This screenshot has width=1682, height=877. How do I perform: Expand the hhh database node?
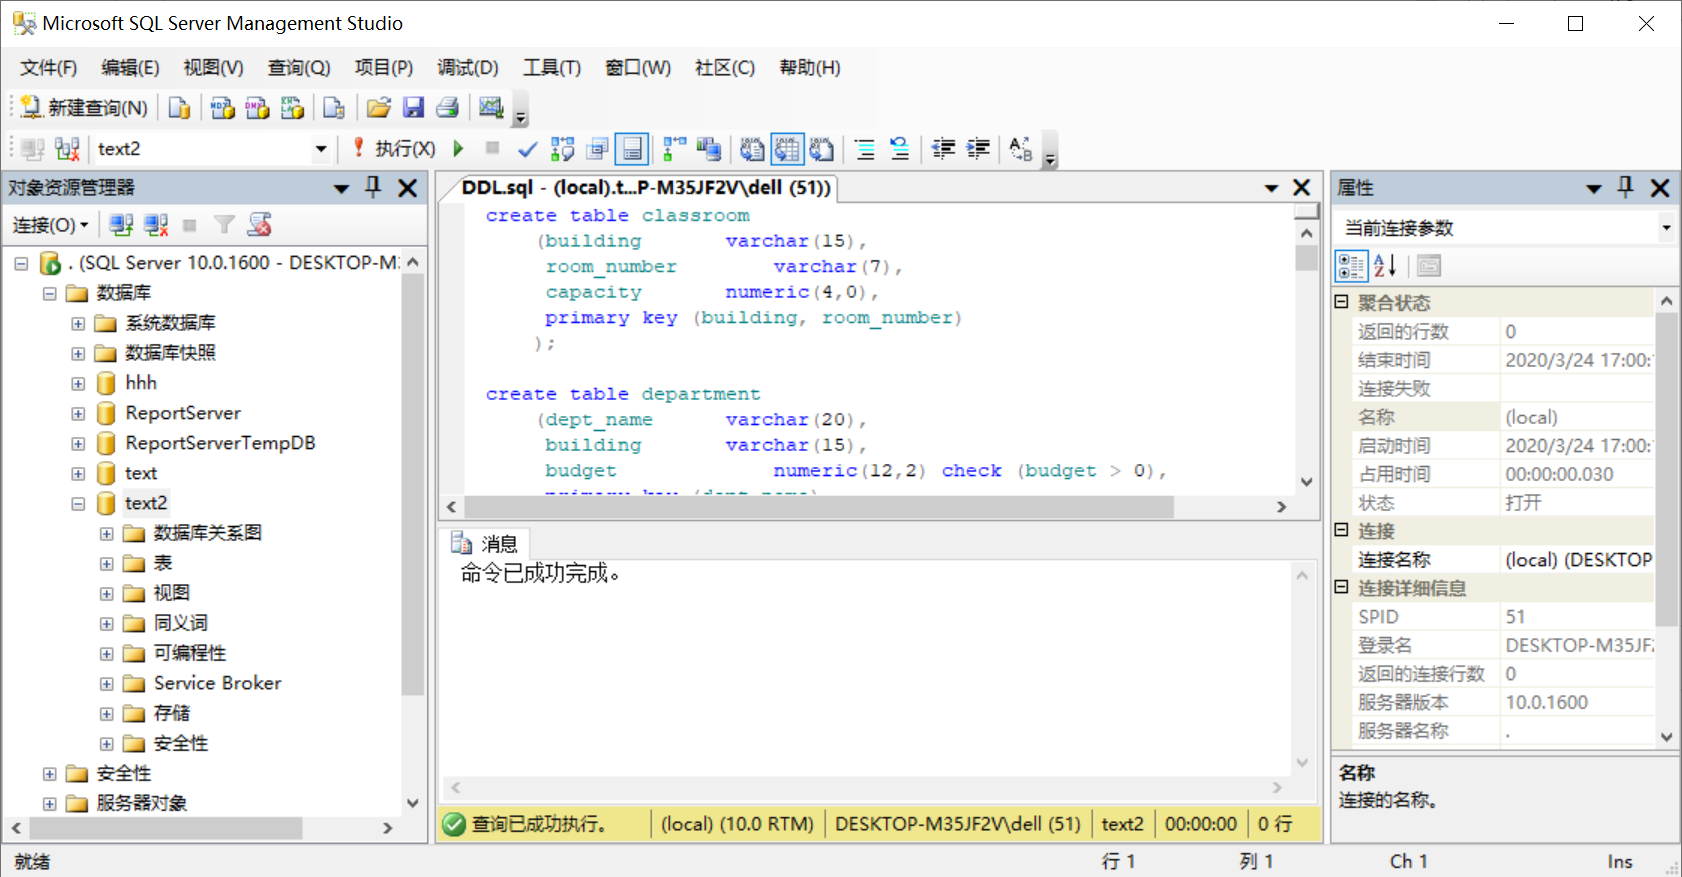click(77, 383)
